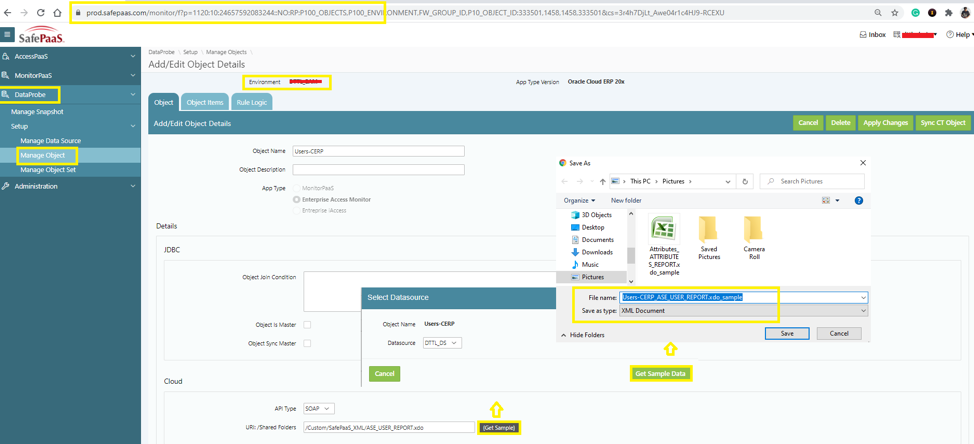
Task: Click the Apply Changes button
Action: (885, 123)
